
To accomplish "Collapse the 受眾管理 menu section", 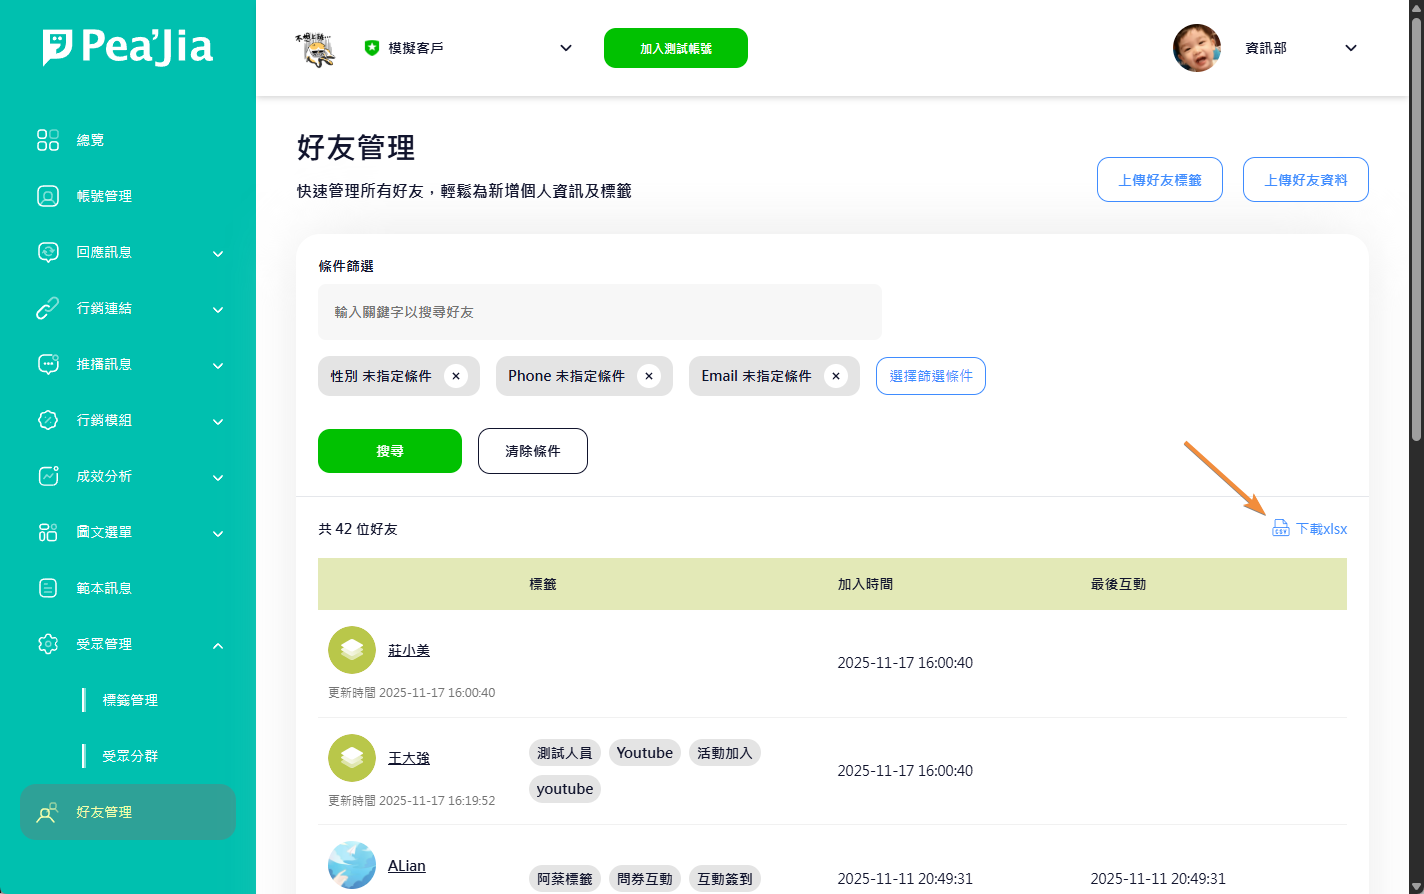I will coord(218,645).
